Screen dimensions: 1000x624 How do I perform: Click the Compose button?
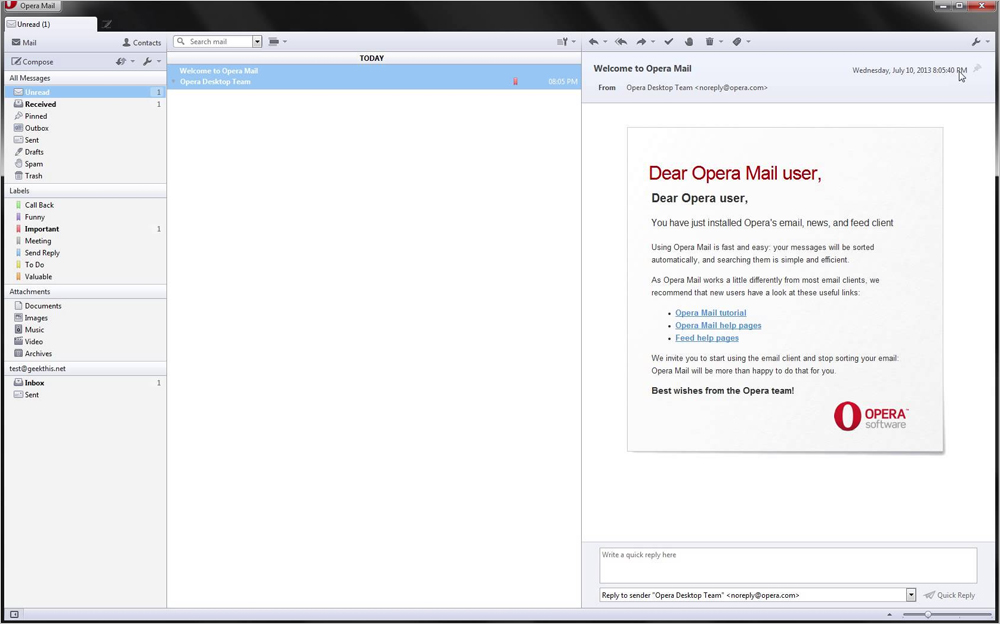pos(33,62)
